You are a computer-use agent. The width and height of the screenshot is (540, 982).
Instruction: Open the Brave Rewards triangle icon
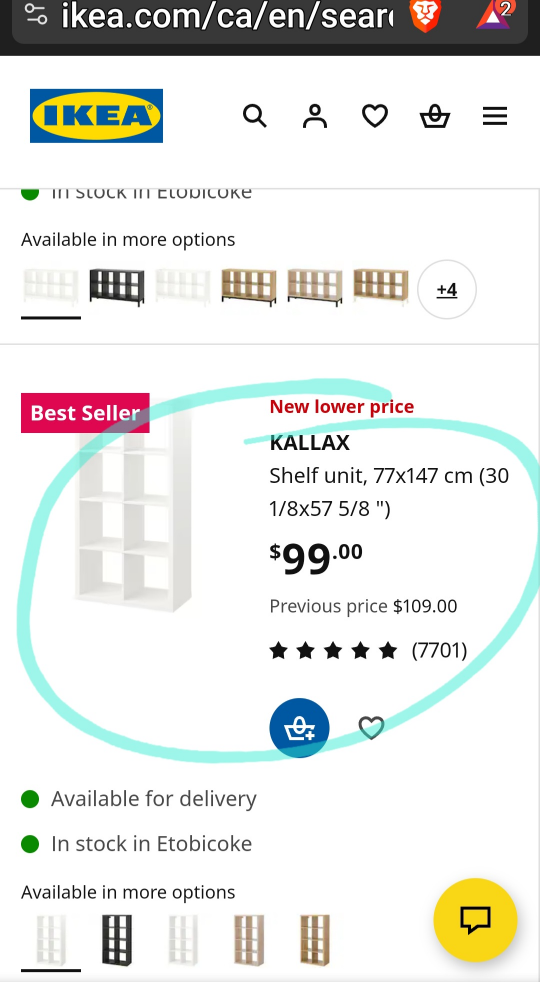[495, 16]
